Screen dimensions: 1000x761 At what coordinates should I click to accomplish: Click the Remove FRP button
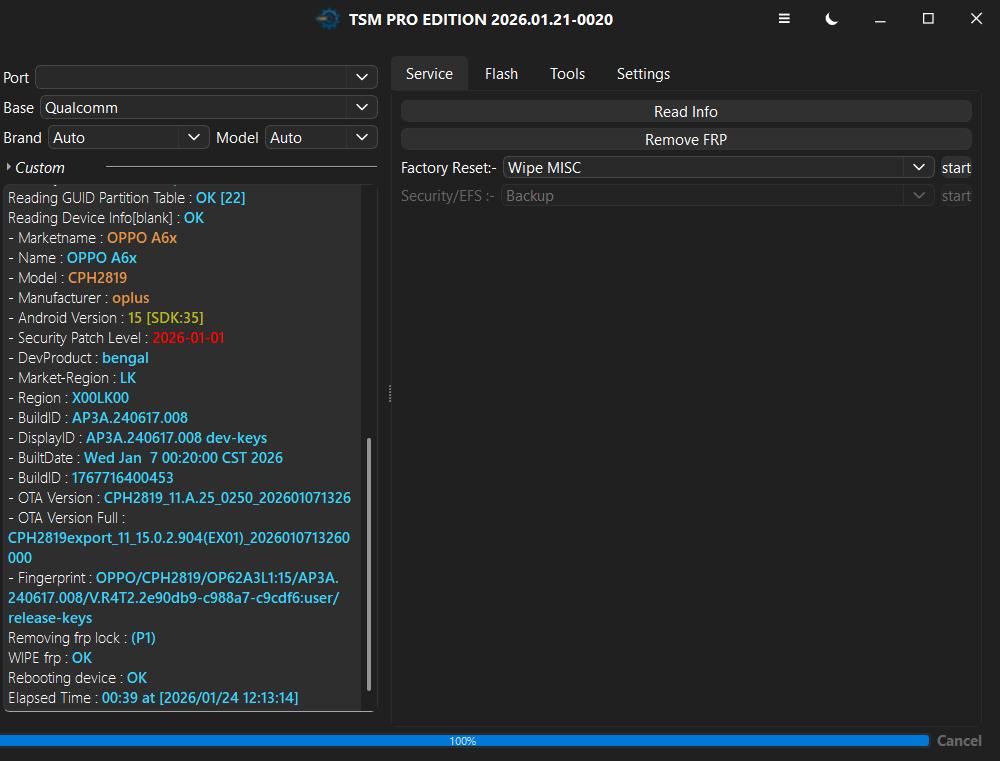[686, 139]
